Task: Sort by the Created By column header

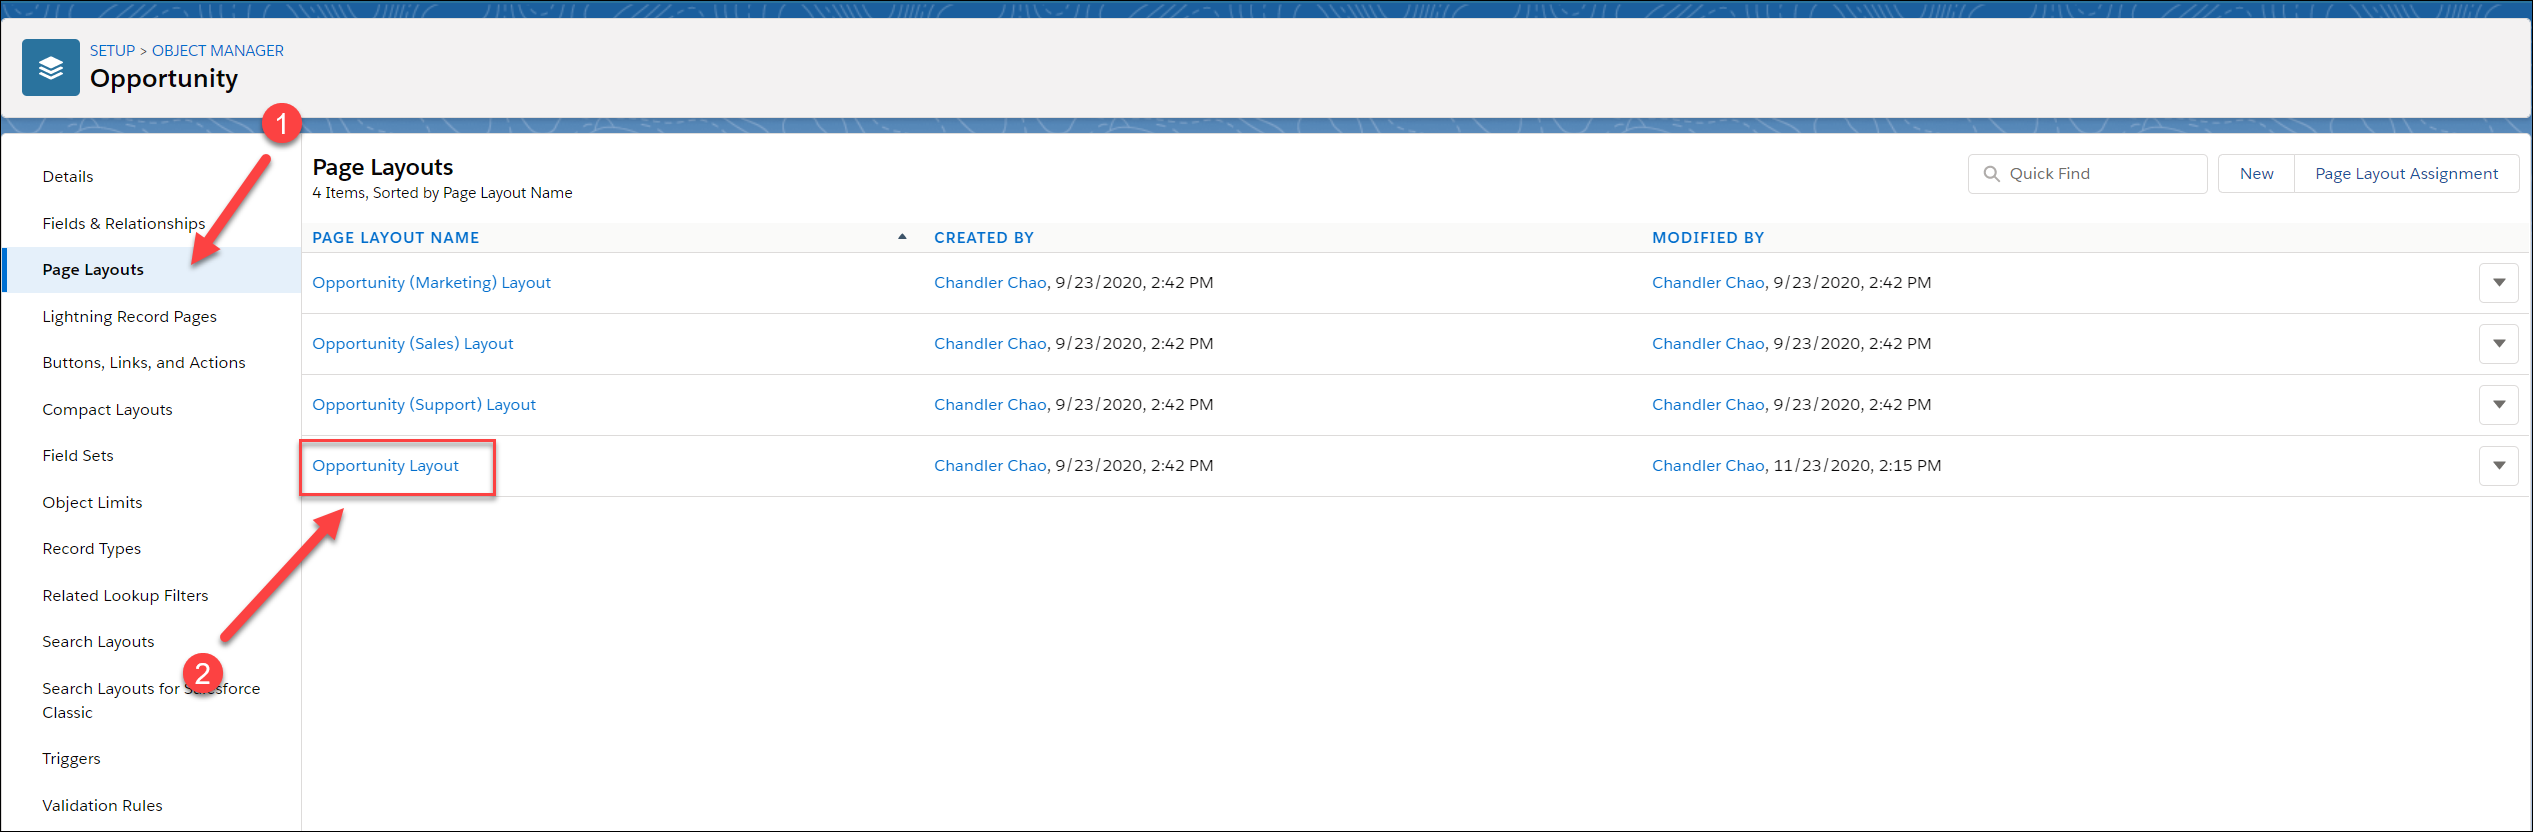Action: [x=984, y=238]
